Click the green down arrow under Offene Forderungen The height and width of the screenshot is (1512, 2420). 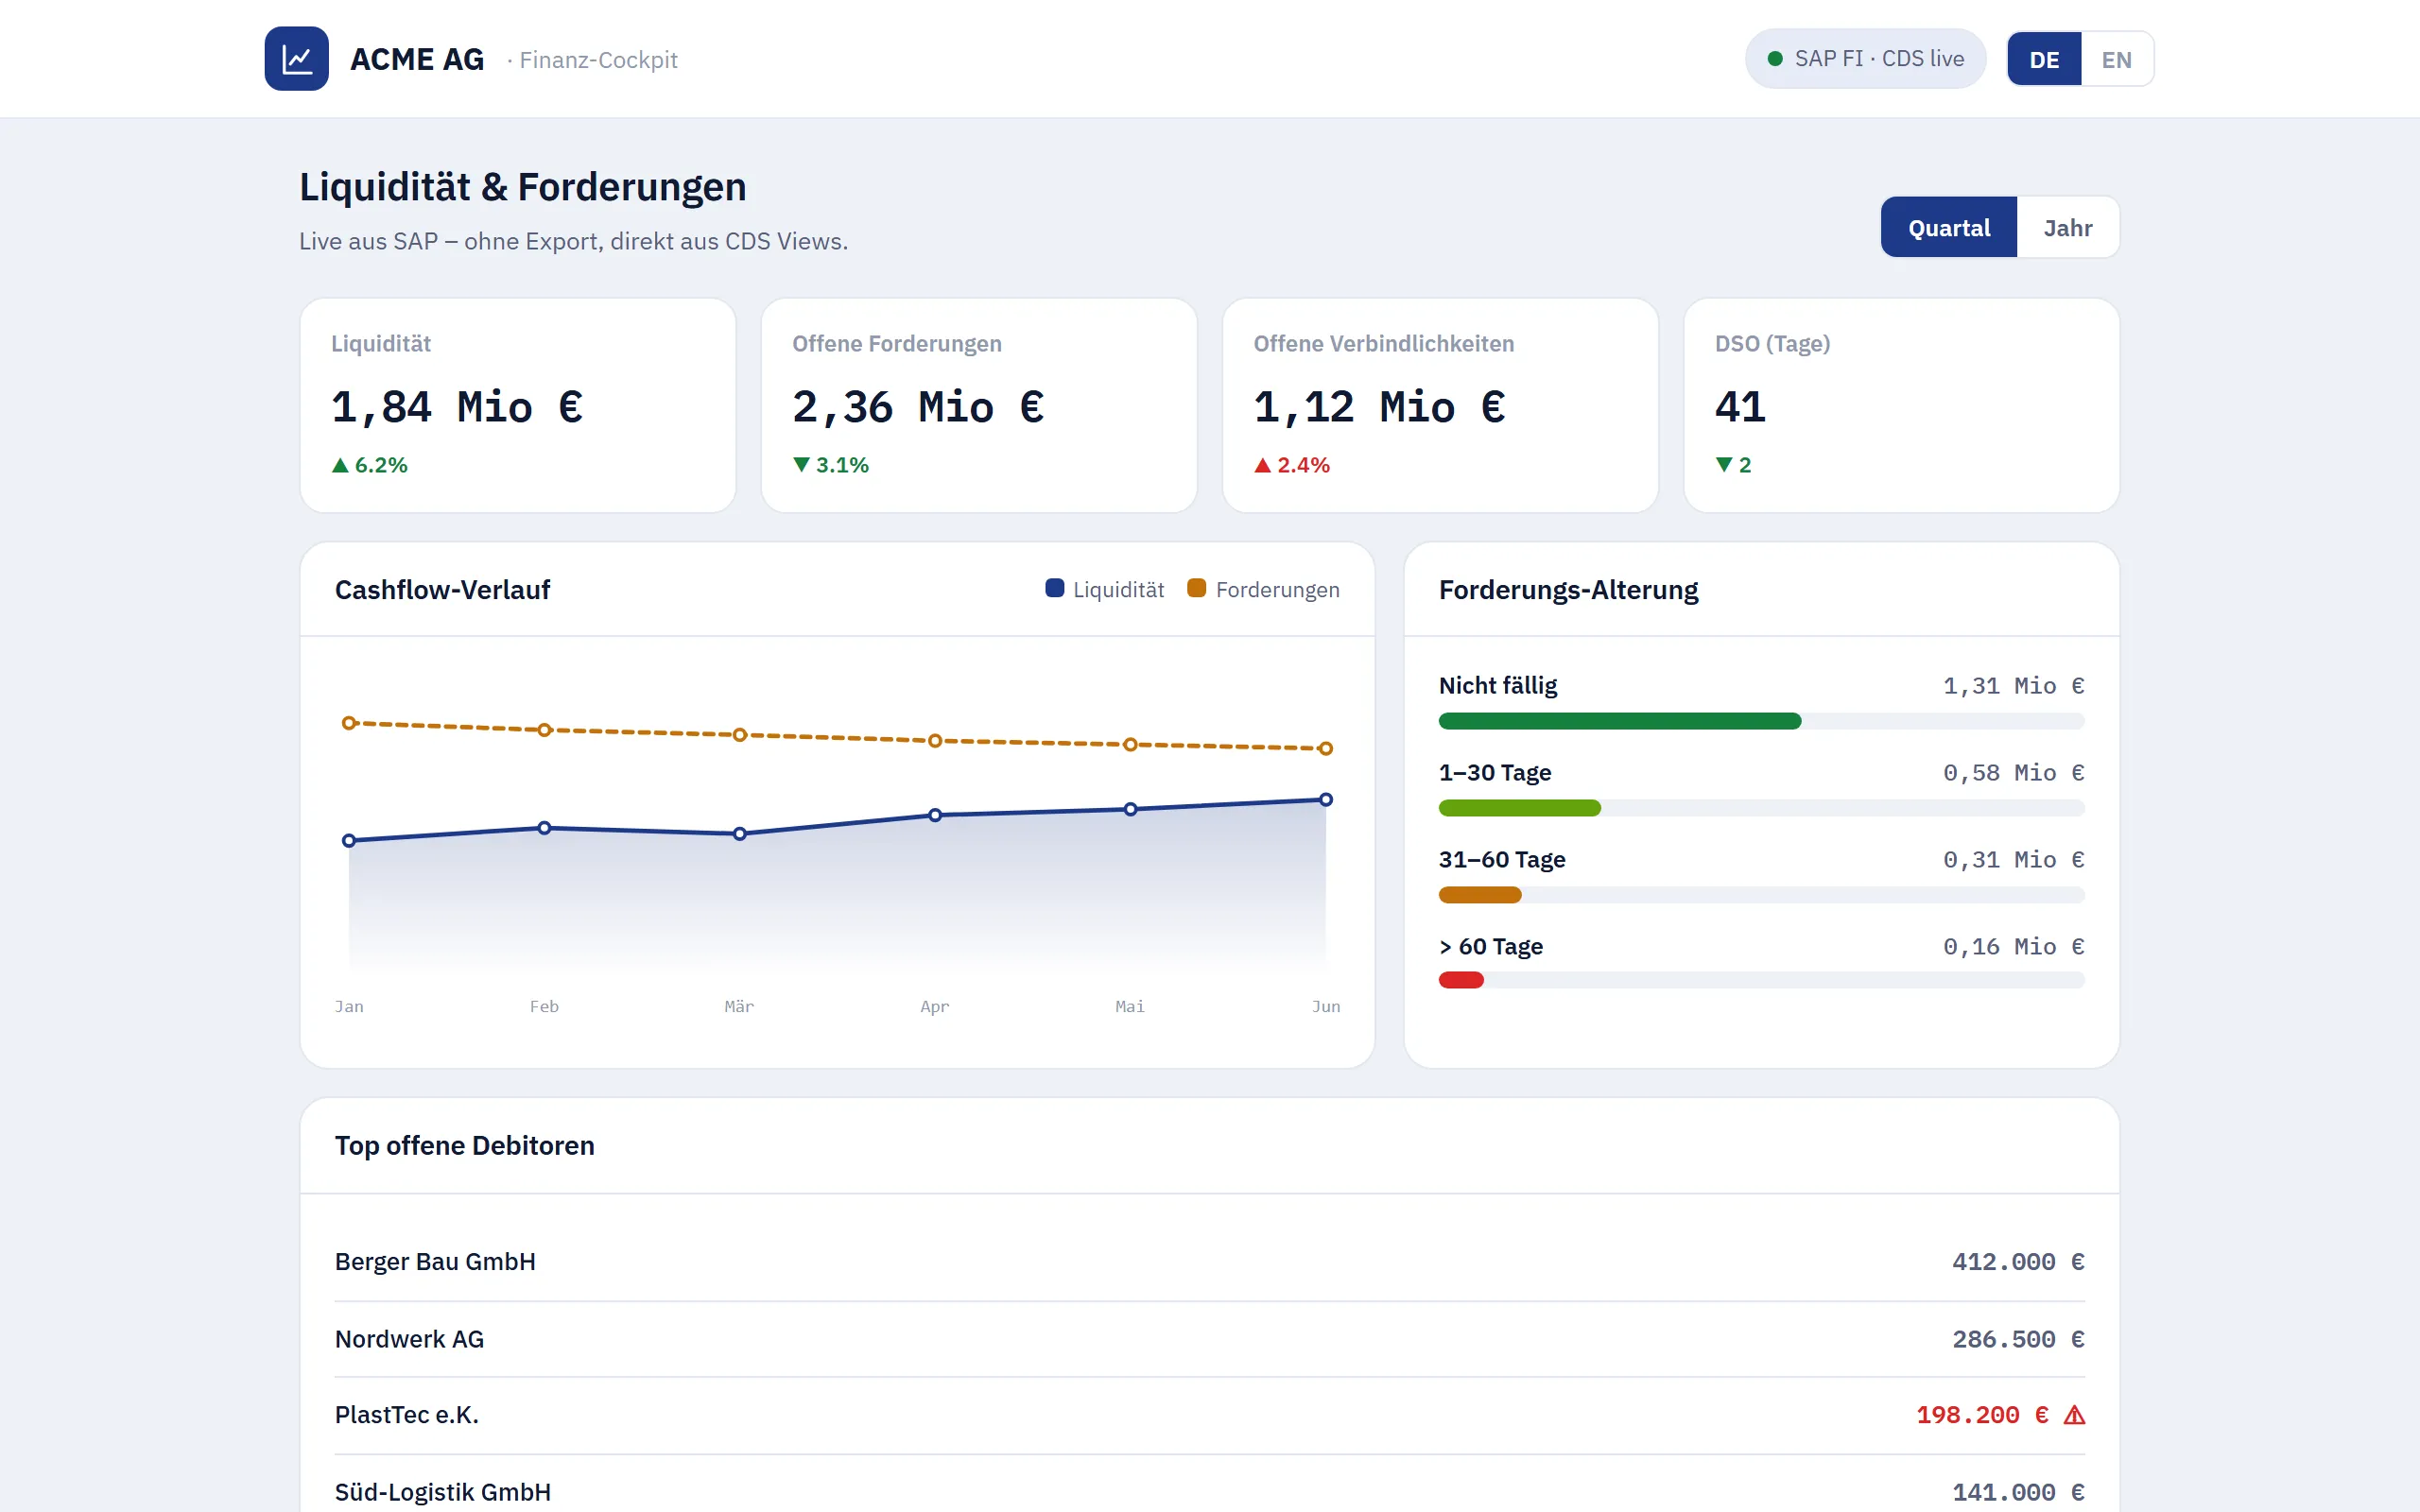(801, 465)
